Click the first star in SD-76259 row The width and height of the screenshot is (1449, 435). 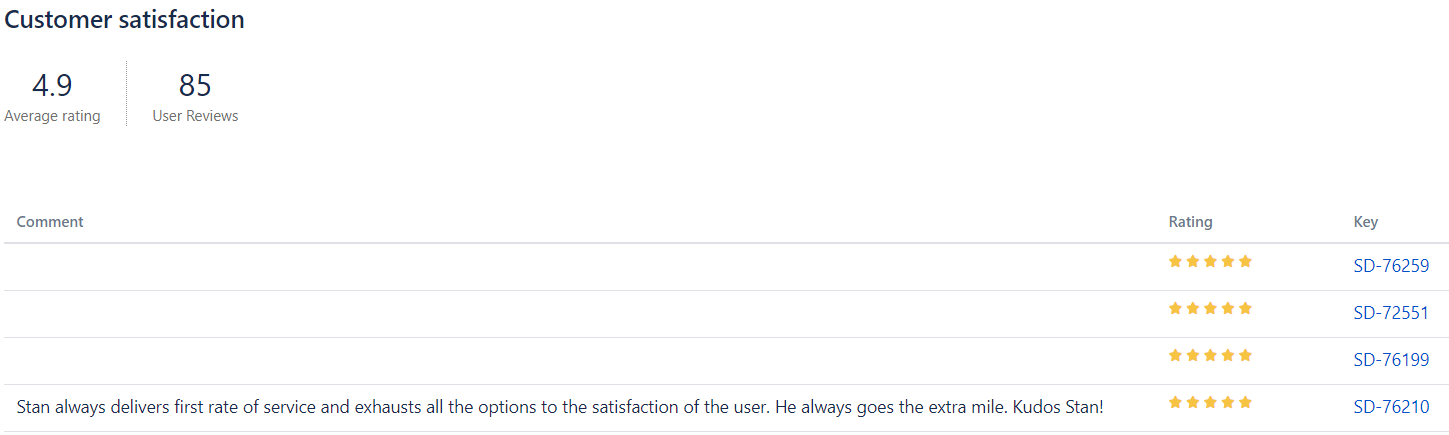pyautogui.click(x=1176, y=262)
